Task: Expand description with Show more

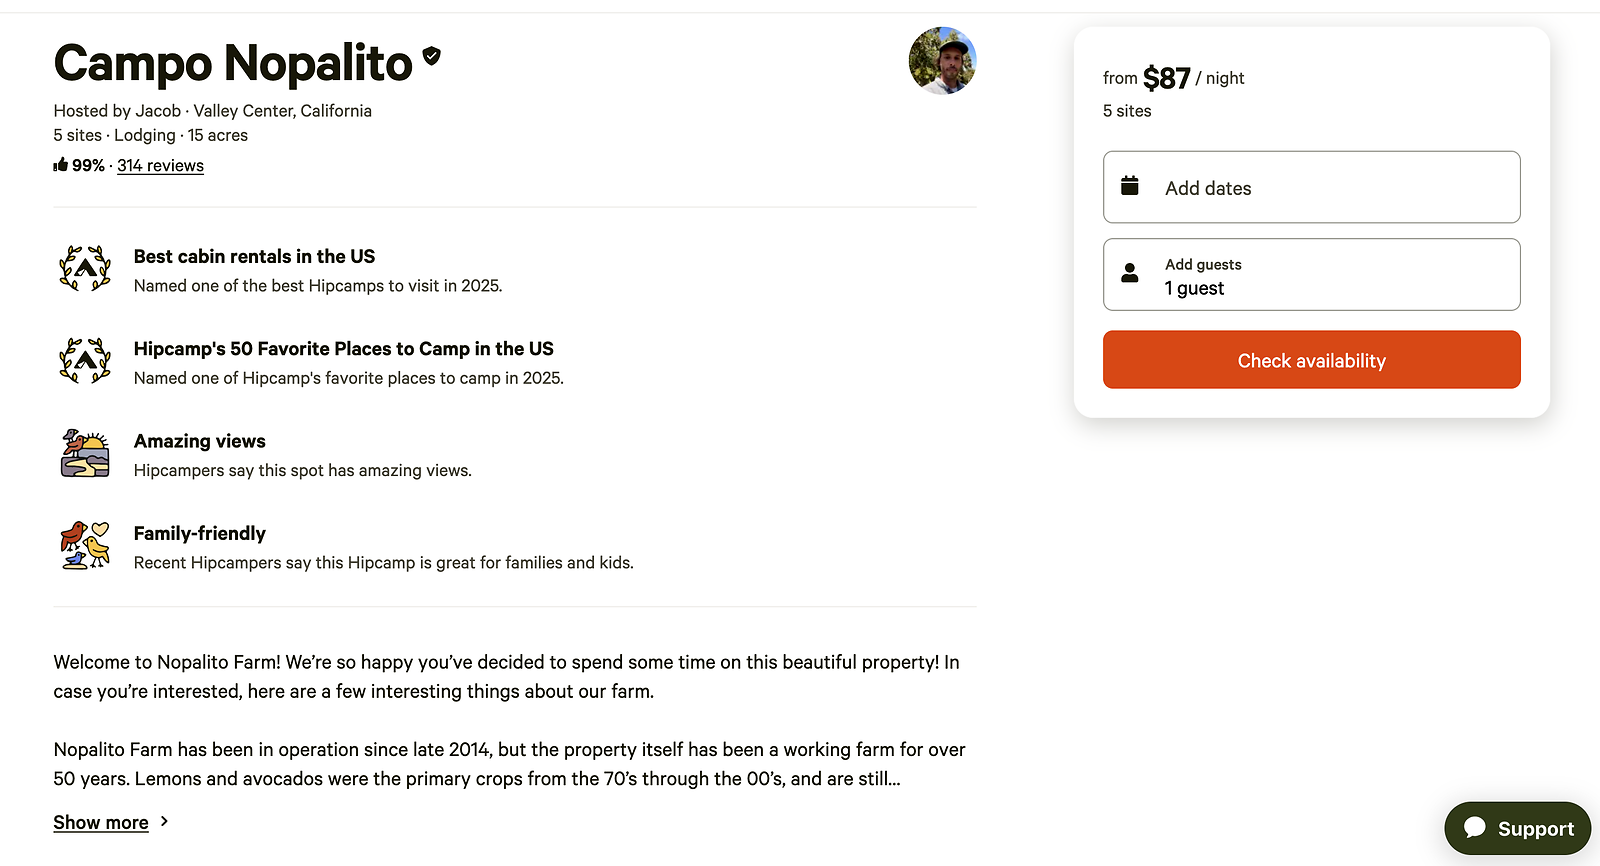Action: pos(101,823)
